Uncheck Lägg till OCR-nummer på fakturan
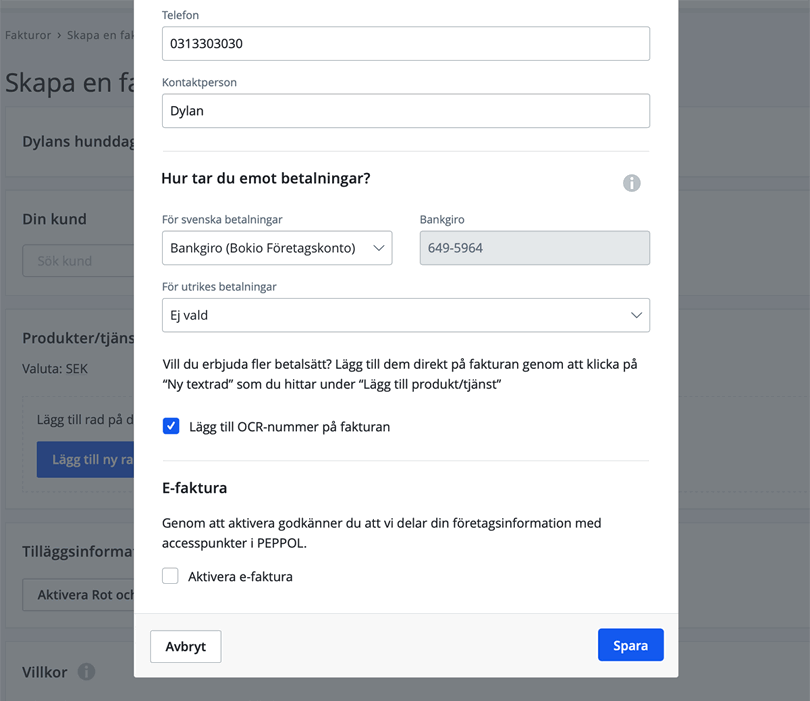Image resolution: width=810 pixels, height=701 pixels. tap(171, 426)
